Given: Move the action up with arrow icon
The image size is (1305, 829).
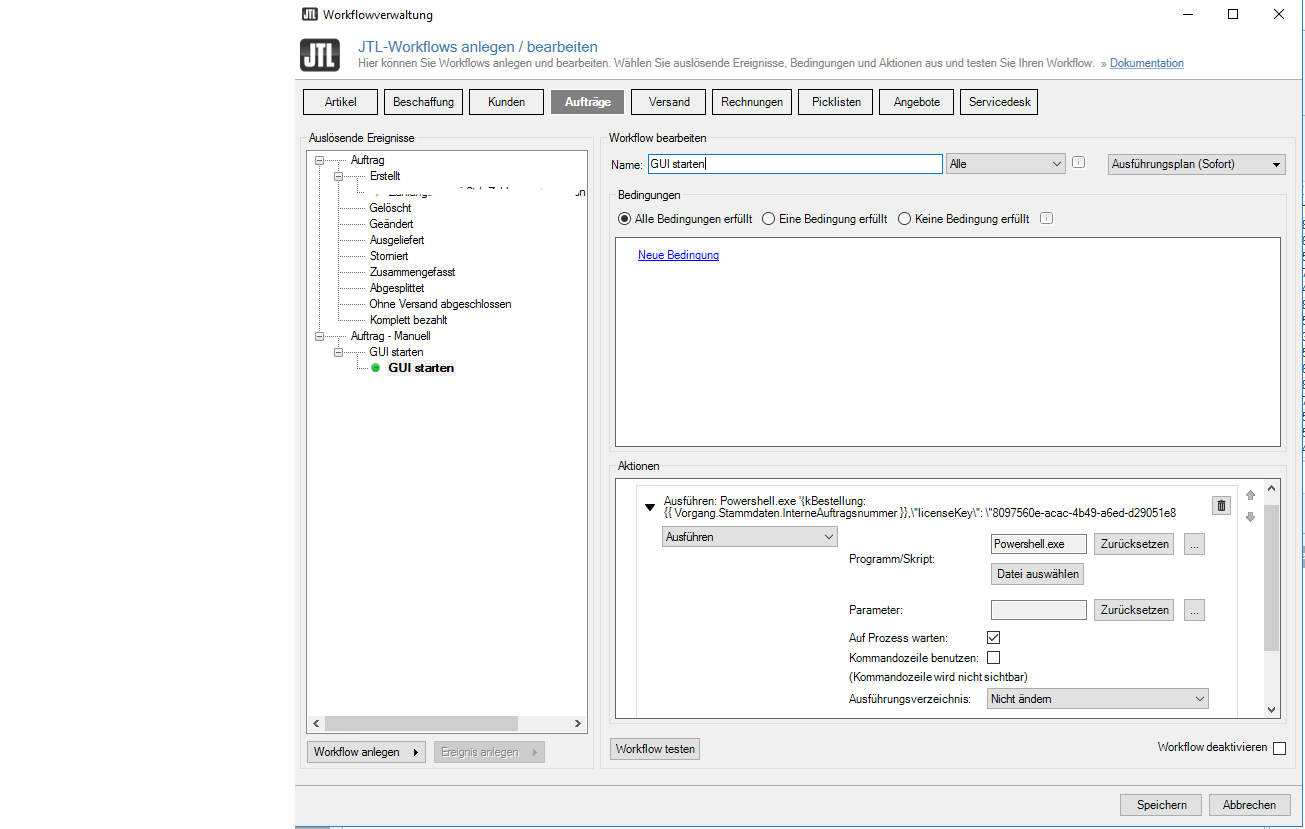Looking at the screenshot, I should (1250, 495).
